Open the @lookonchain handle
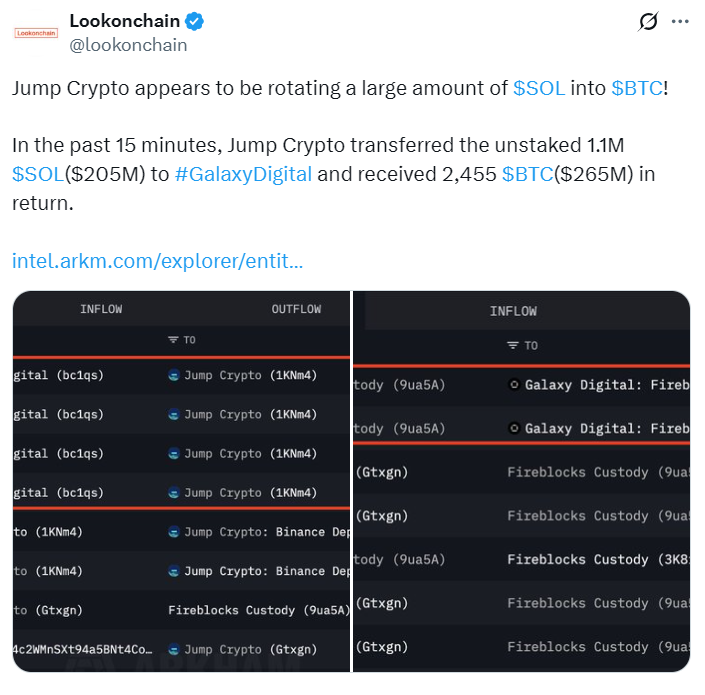Image resolution: width=705 pixels, height=695 pixels. (x=128, y=45)
